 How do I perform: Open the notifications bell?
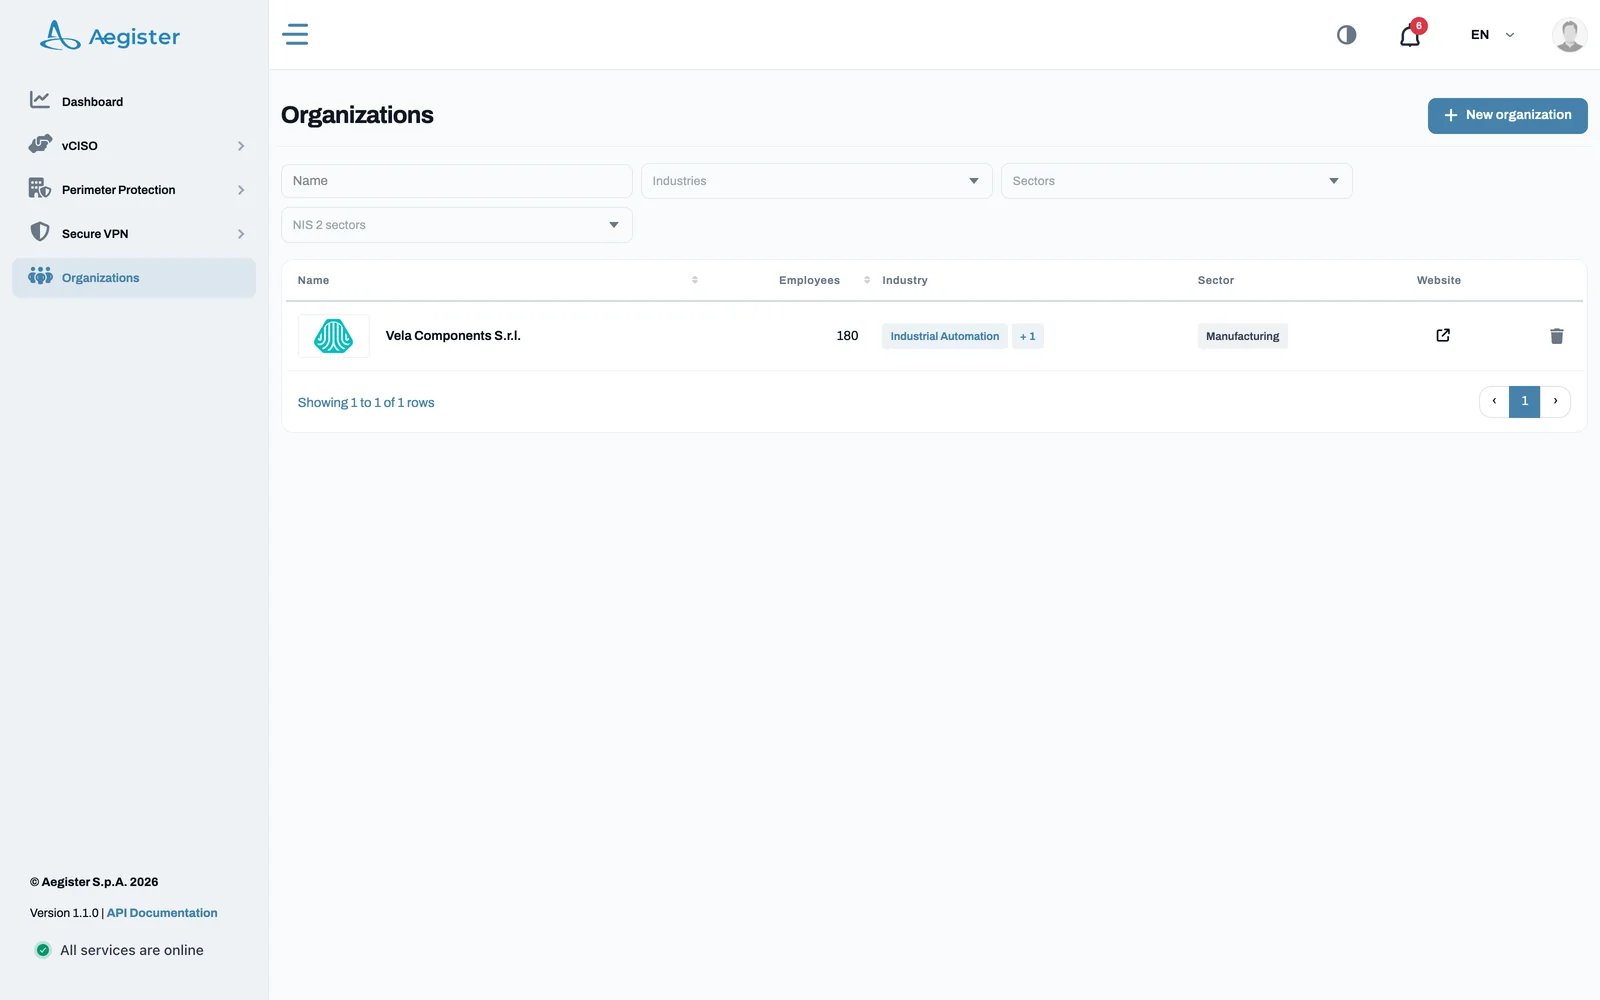pos(1411,35)
